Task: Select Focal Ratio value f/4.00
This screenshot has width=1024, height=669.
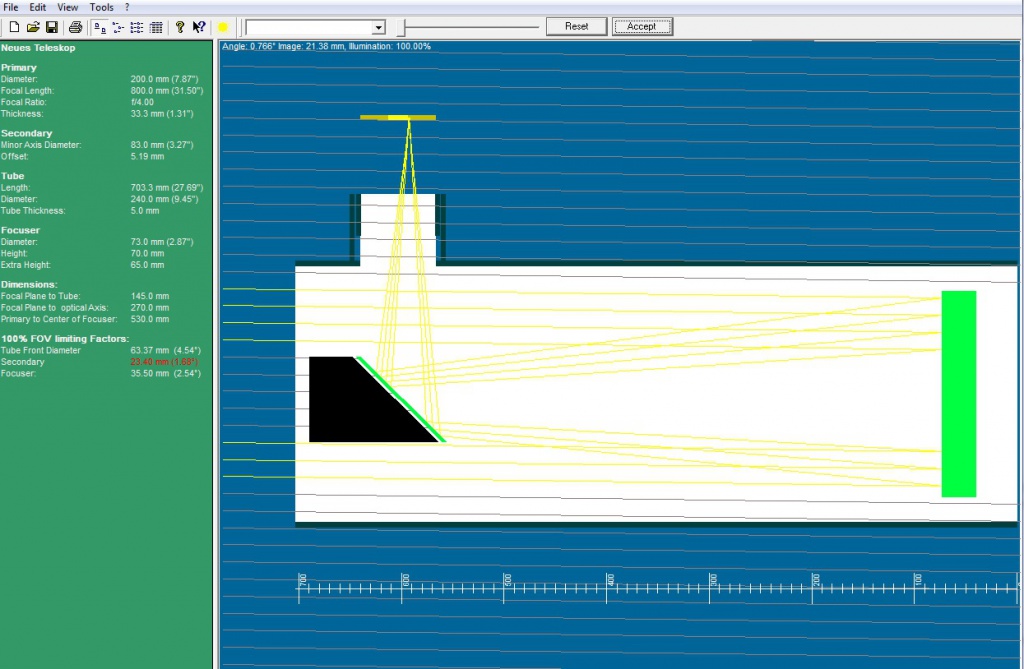Action: tap(142, 102)
